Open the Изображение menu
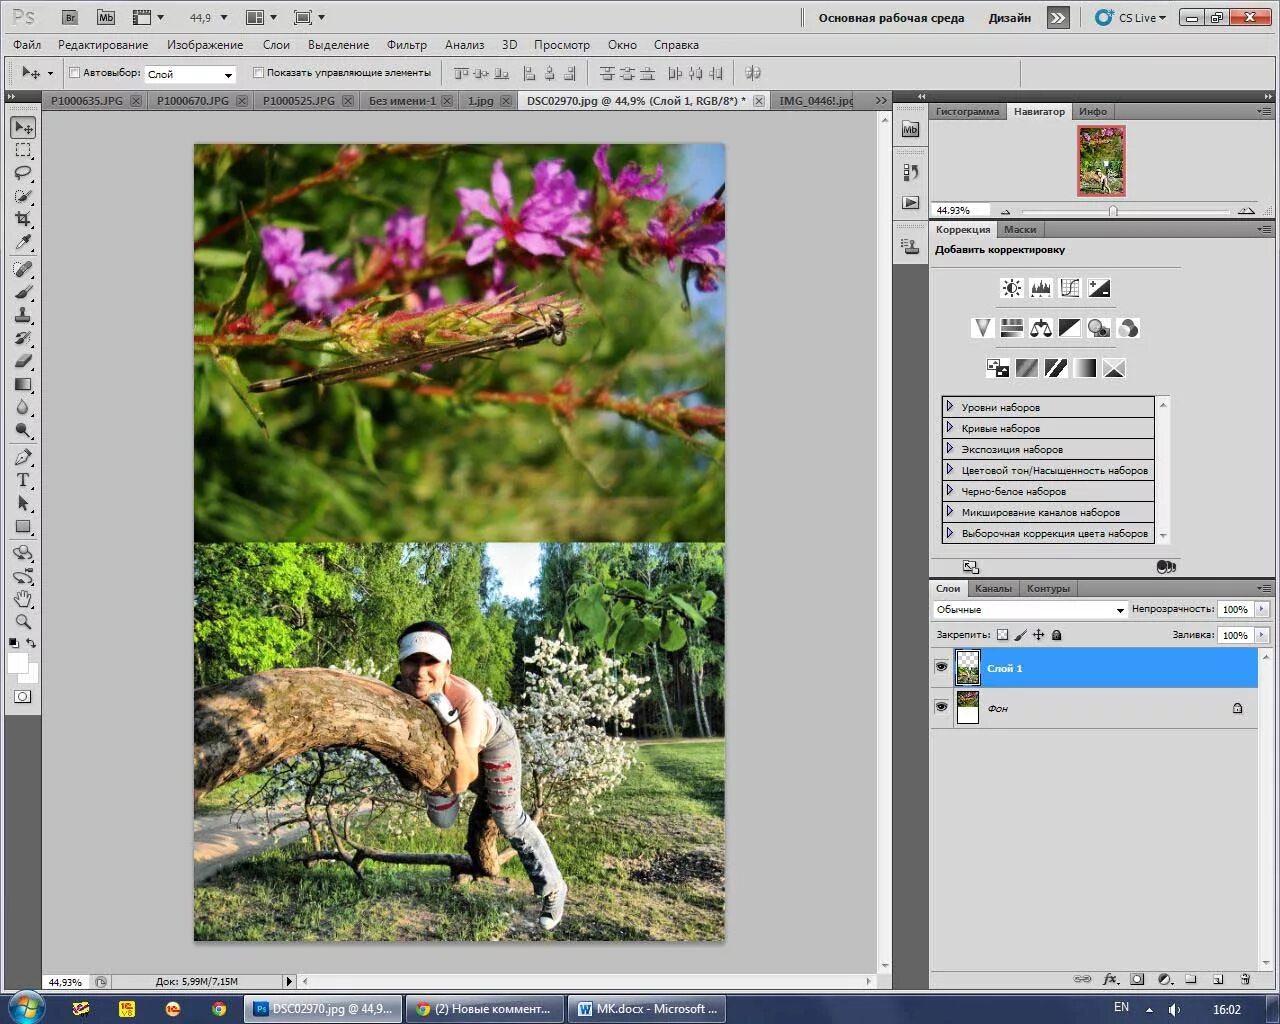The image size is (1280, 1024). [205, 45]
